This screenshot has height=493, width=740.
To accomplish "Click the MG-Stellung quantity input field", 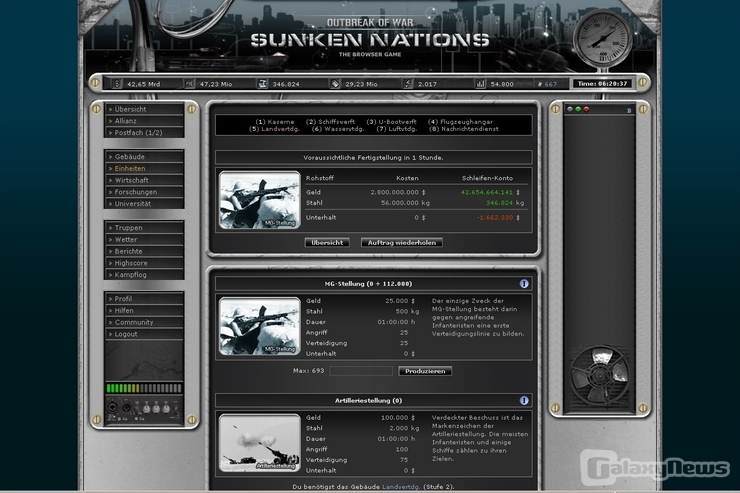I will pyautogui.click(x=361, y=371).
